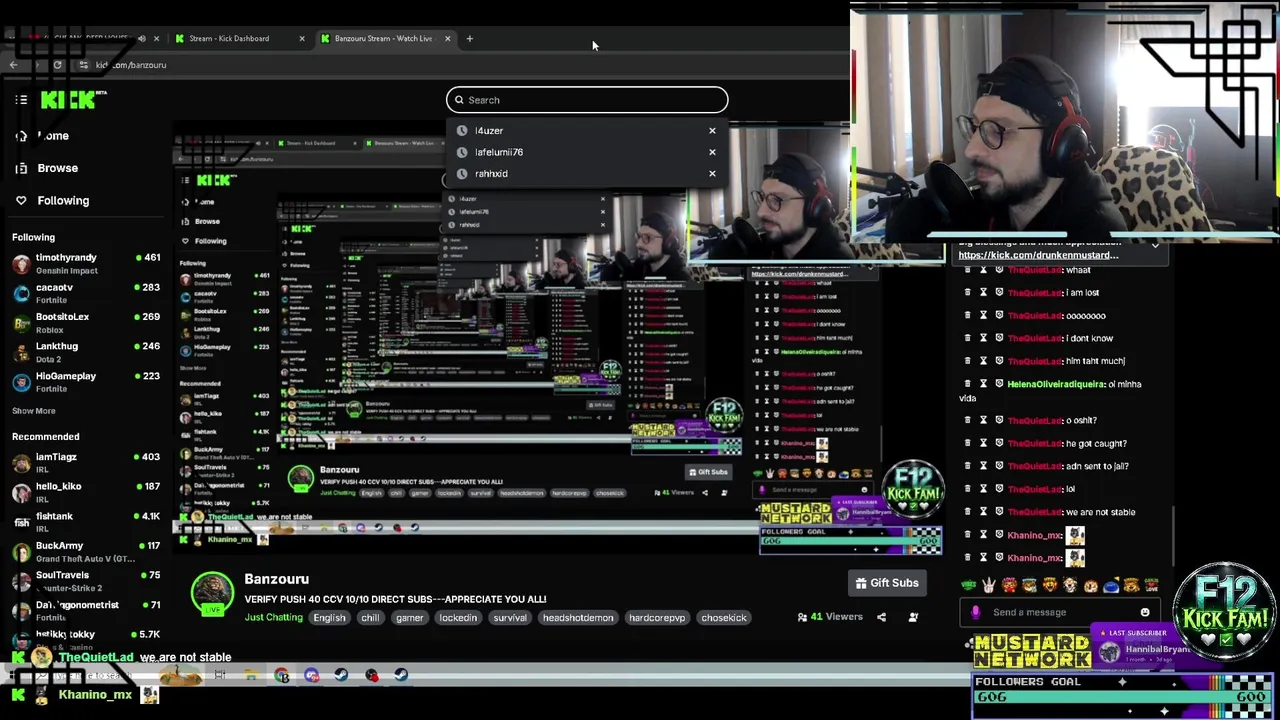Open BuckArmy recommended channel
The width and height of the screenshot is (1280, 720).
pyautogui.click(x=86, y=552)
